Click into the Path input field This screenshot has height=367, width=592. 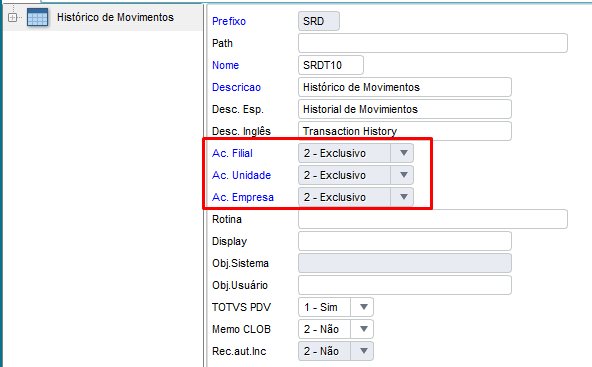[x=433, y=43]
